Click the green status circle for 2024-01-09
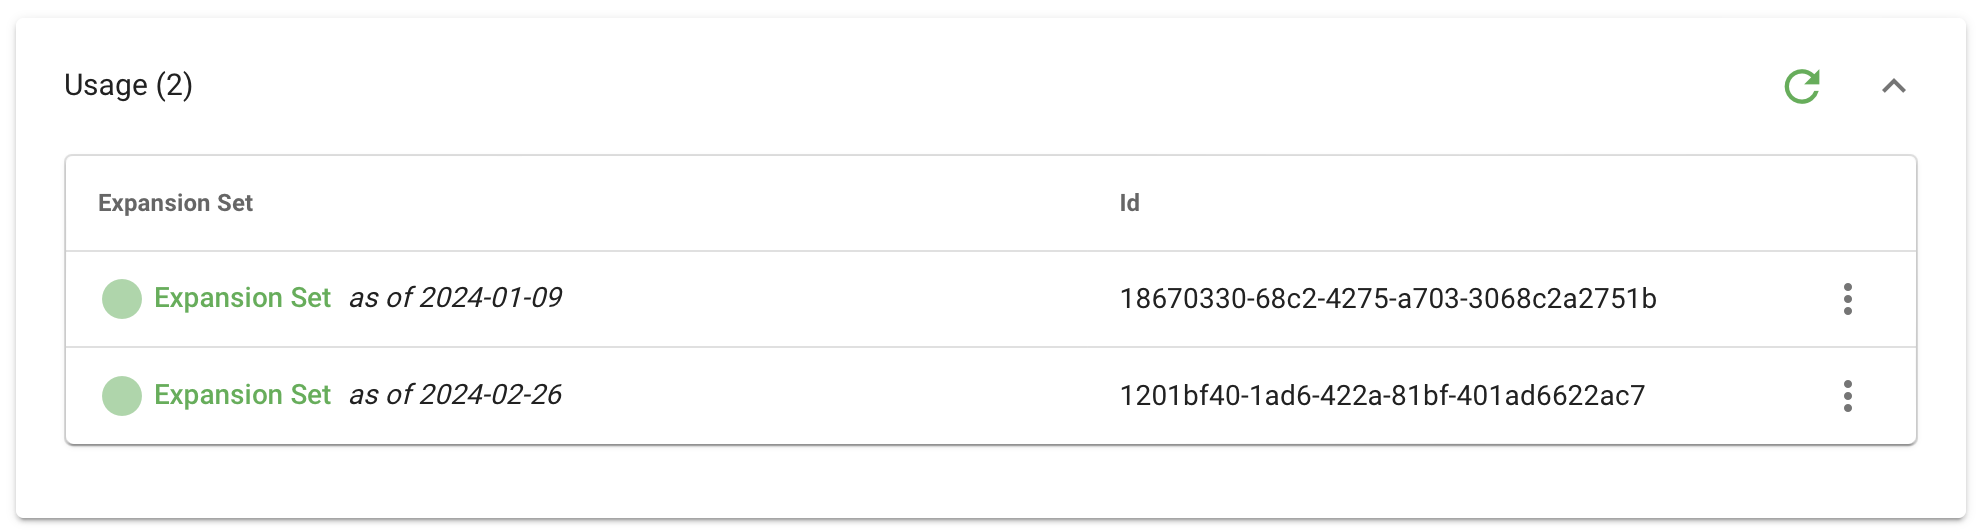 122,299
